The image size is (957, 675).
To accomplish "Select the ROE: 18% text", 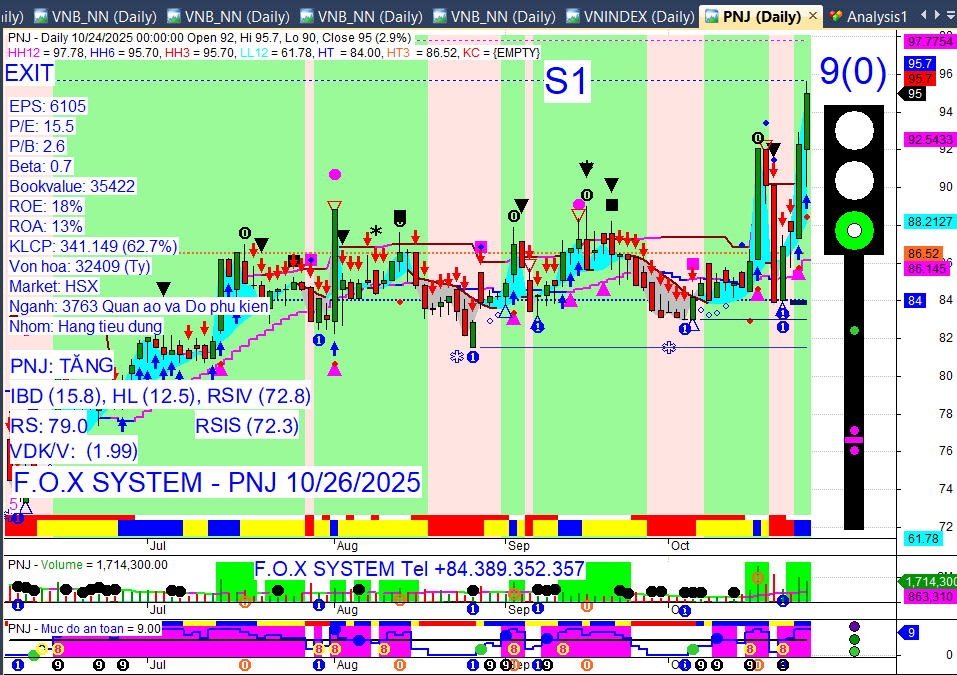I will click(46, 206).
